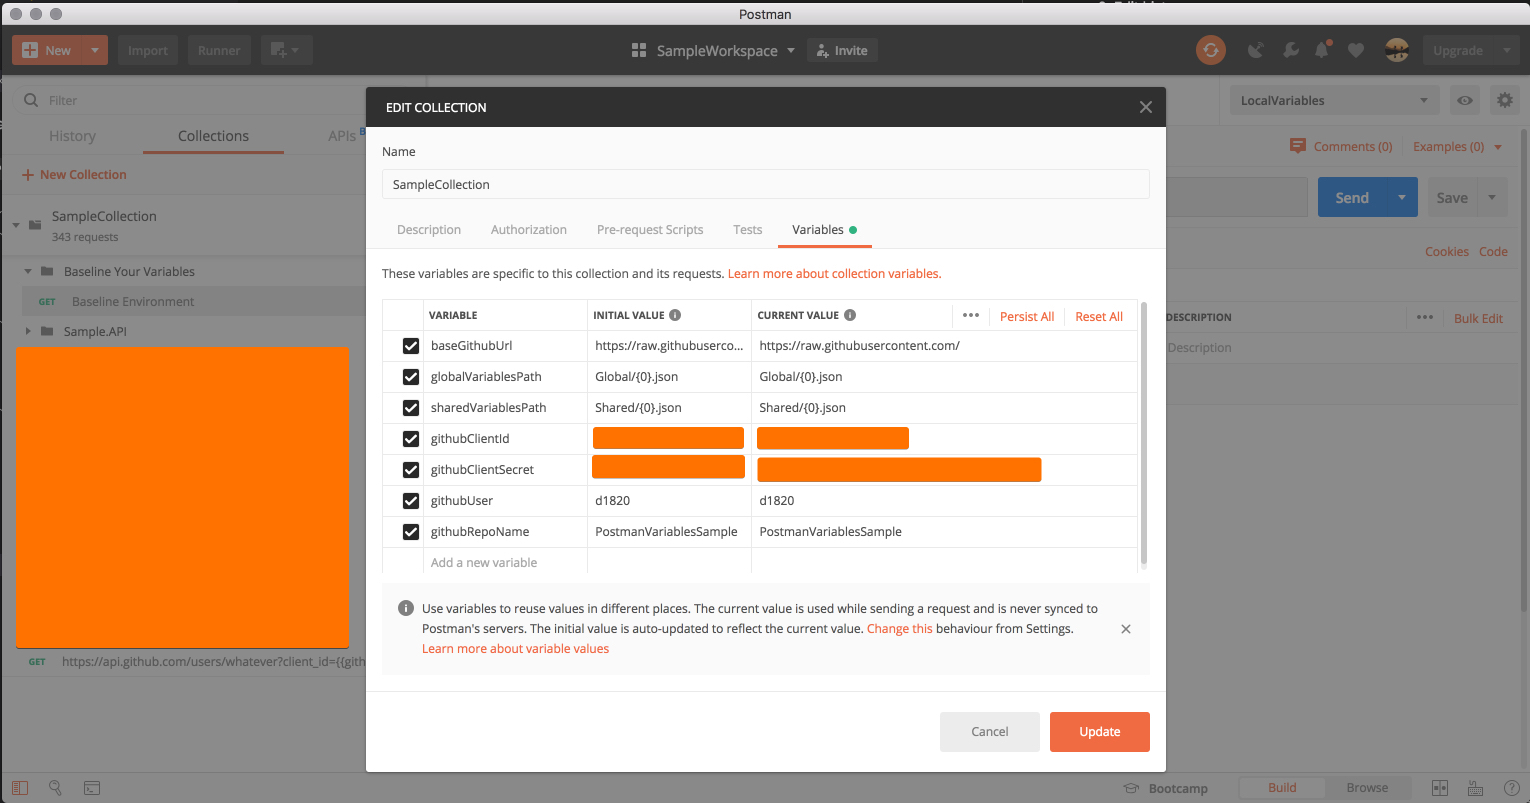Uncheck the githubClientSecret variable
Image resolution: width=1530 pixels, height=803 pixels.
[x=410, y=470]
